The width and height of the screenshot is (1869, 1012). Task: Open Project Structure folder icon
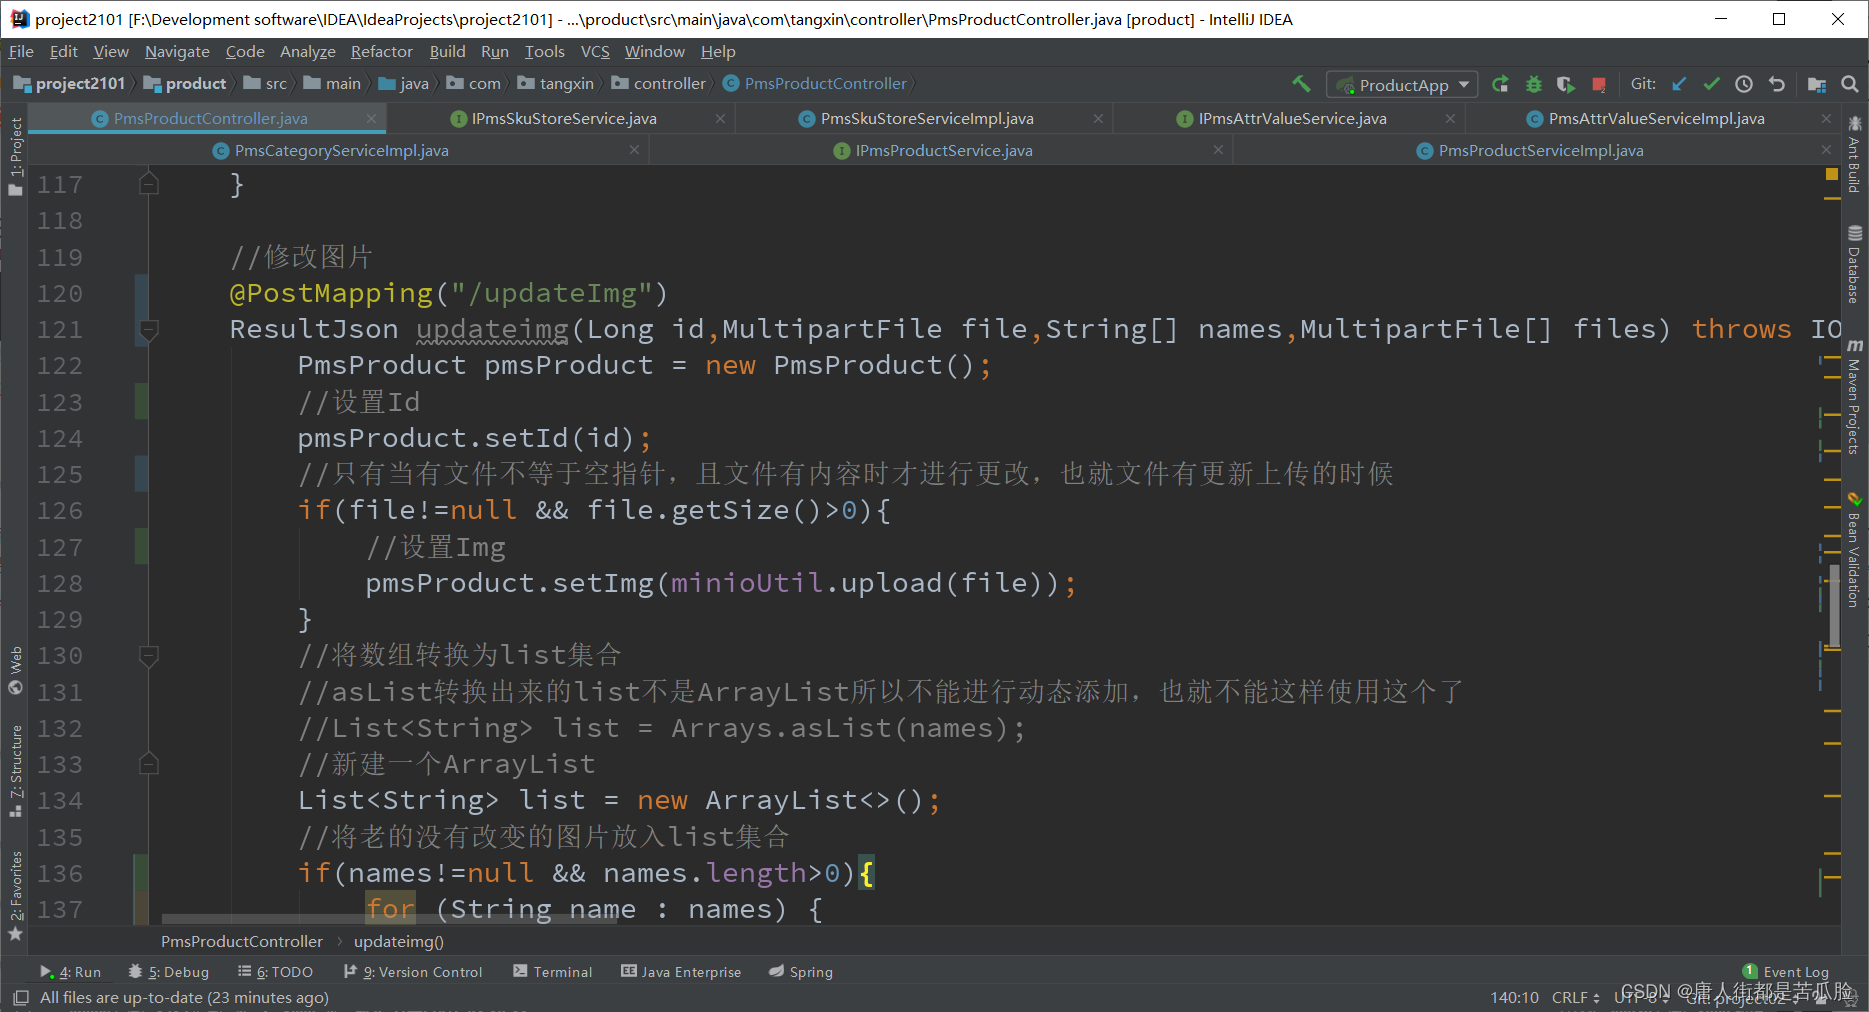coord(1817,85)
